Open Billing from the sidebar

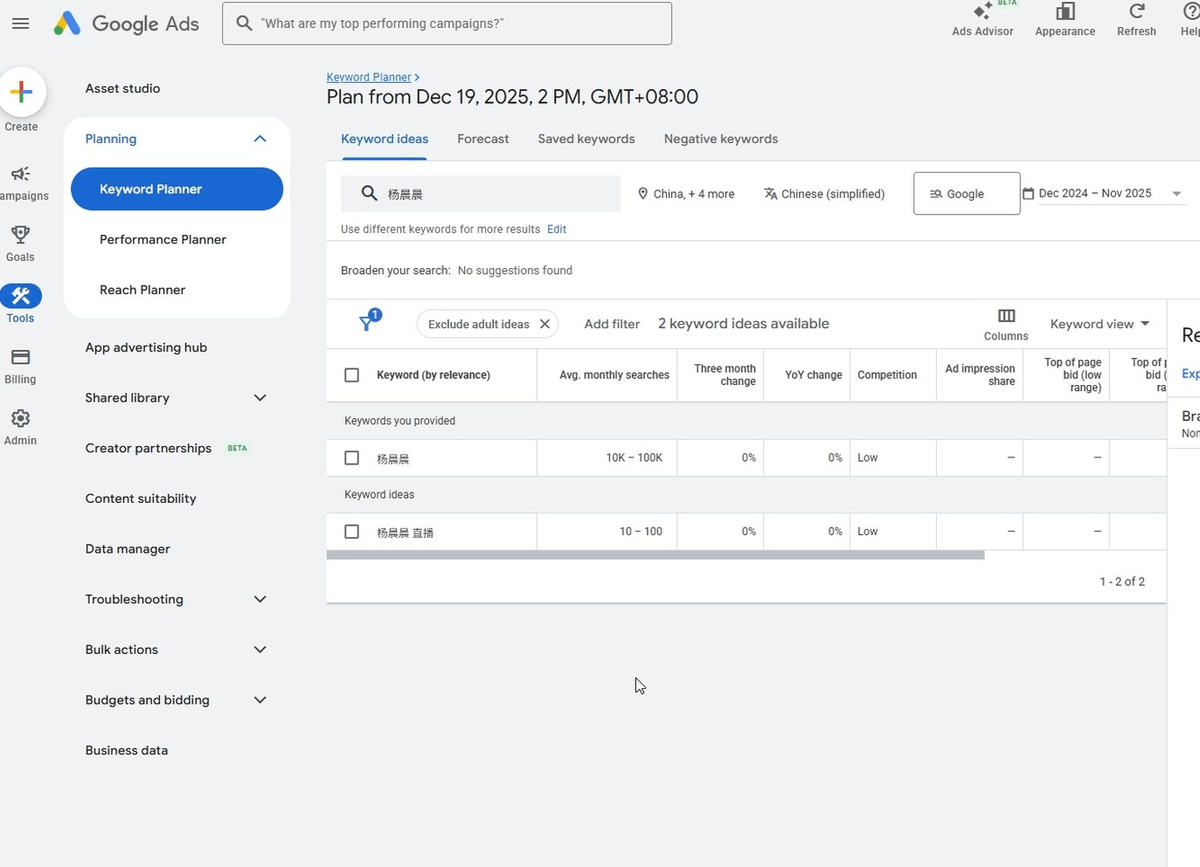point(20,366)
